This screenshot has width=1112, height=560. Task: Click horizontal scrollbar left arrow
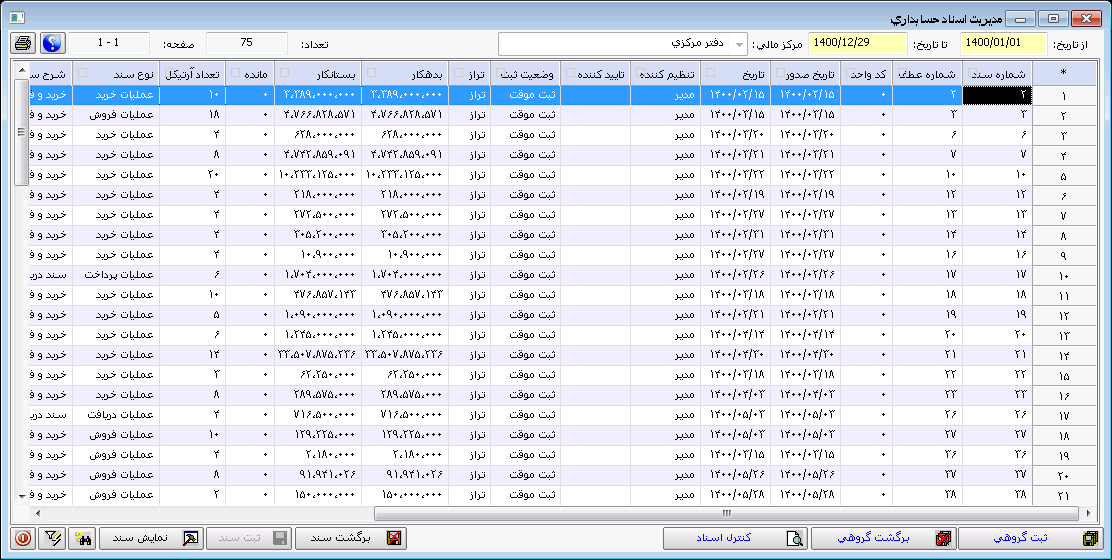38,513
